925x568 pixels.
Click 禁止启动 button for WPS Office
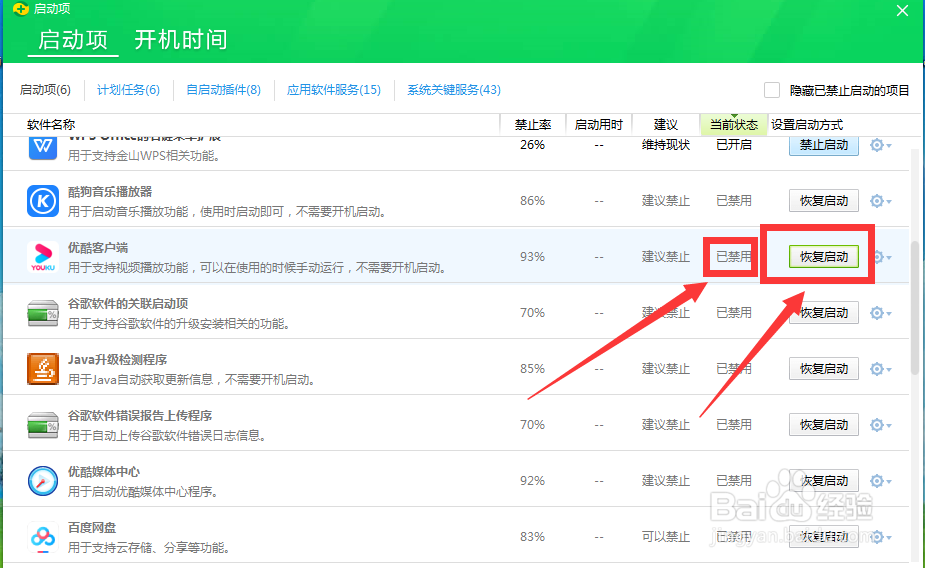point(824,145)
